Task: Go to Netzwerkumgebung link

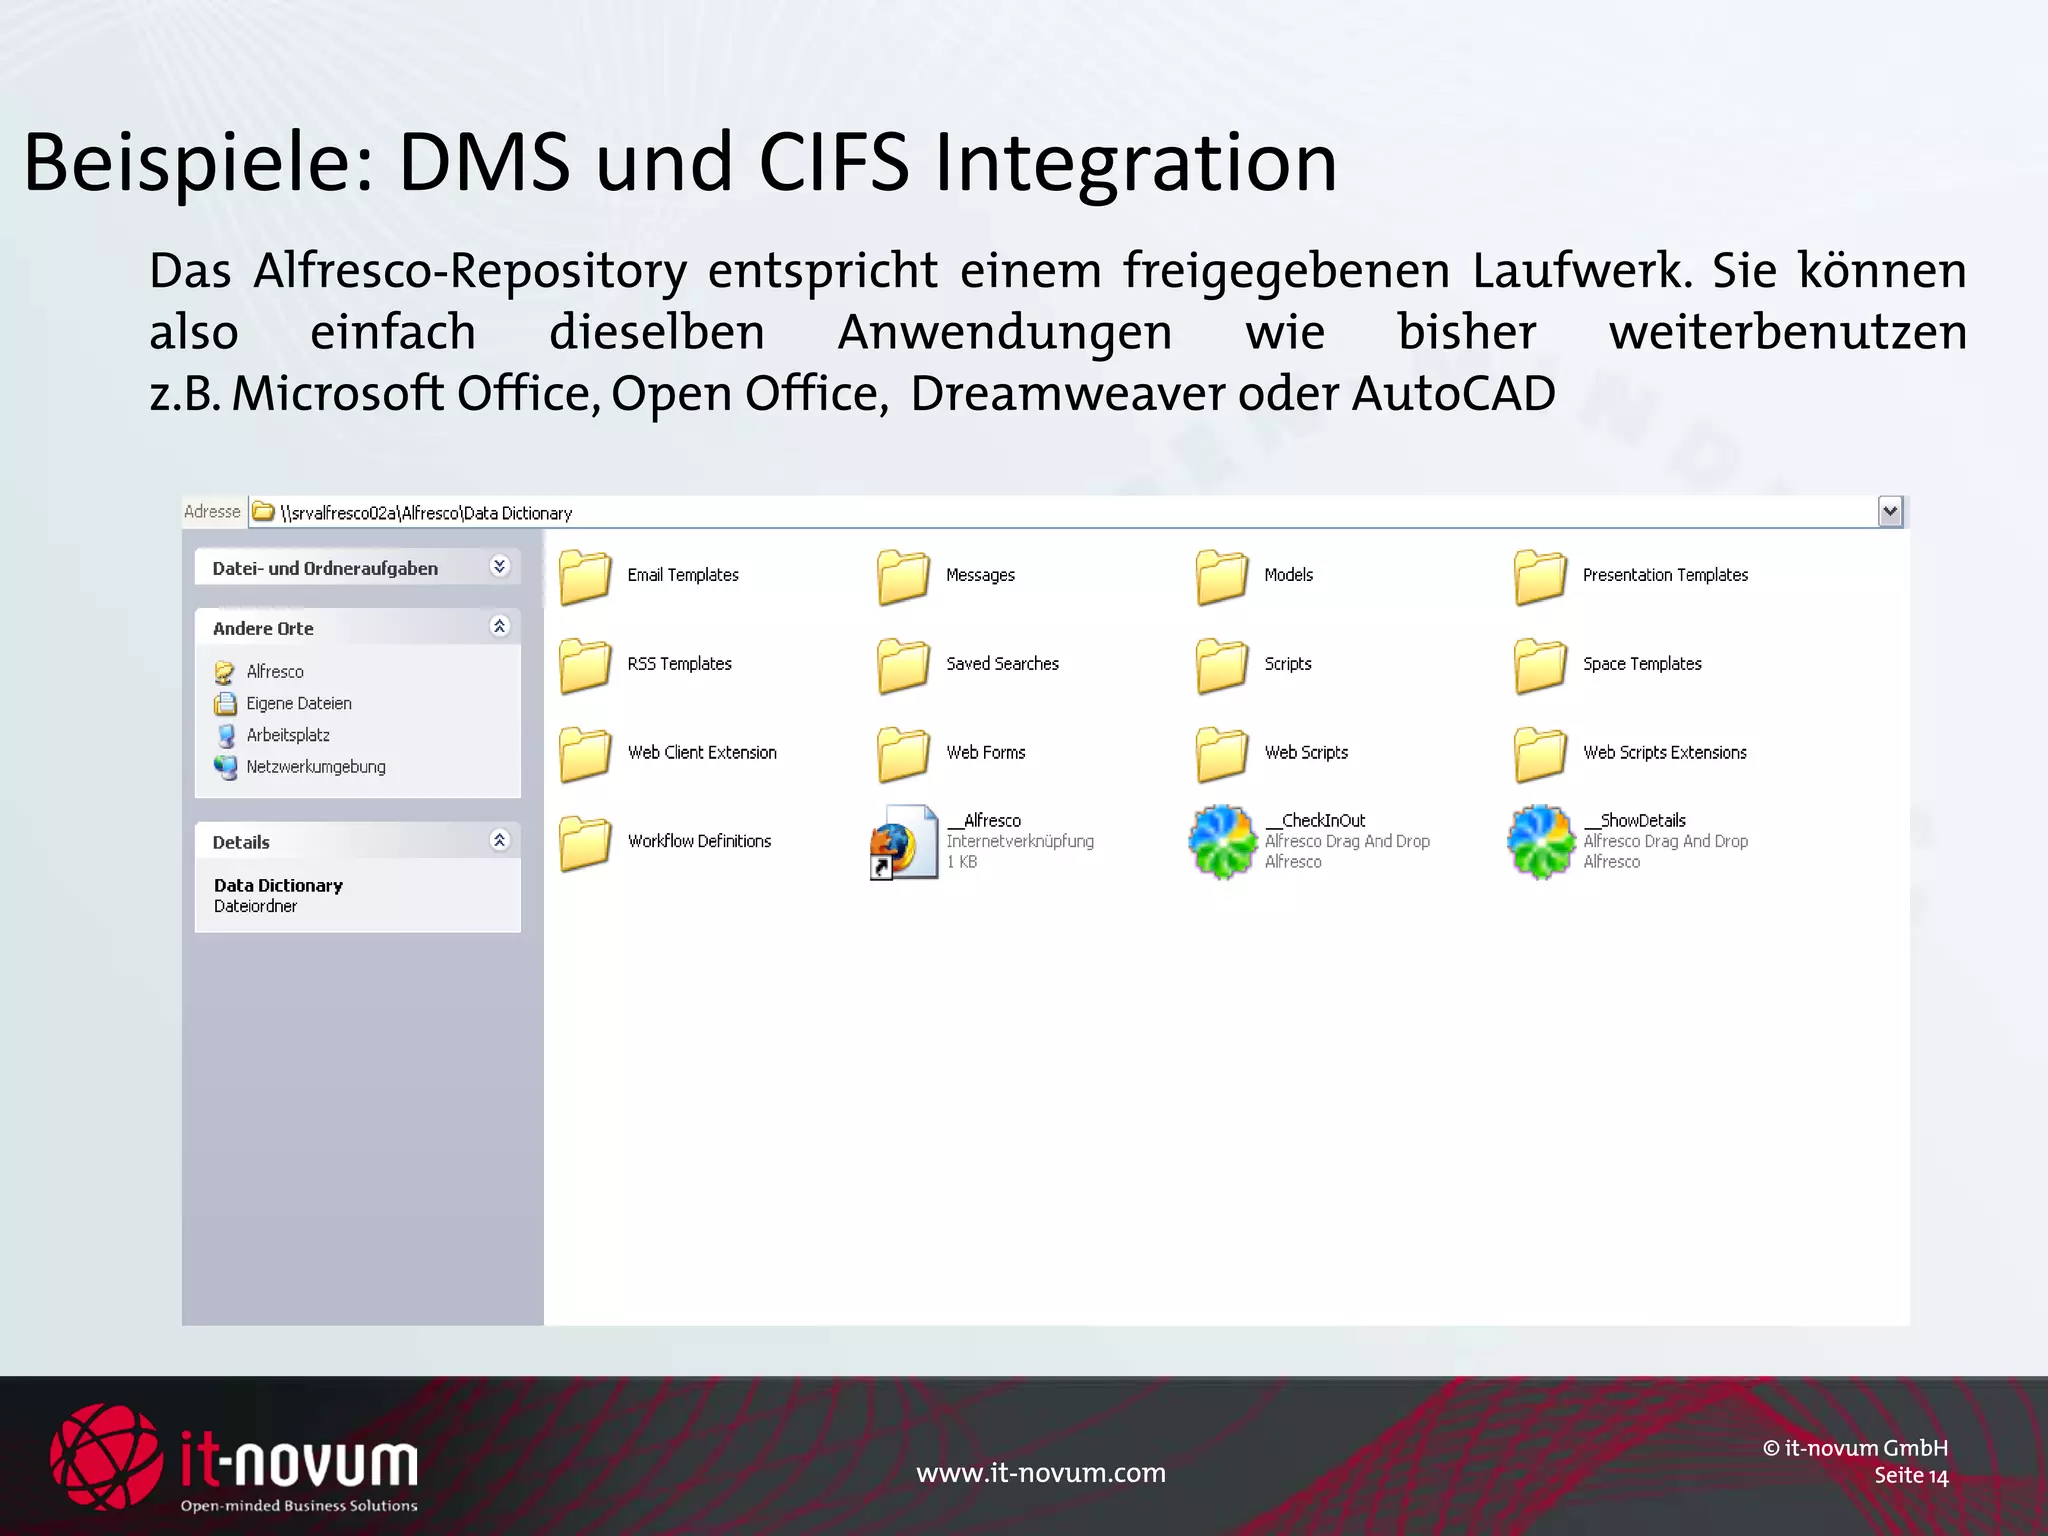Action: (x=316, y=767)
